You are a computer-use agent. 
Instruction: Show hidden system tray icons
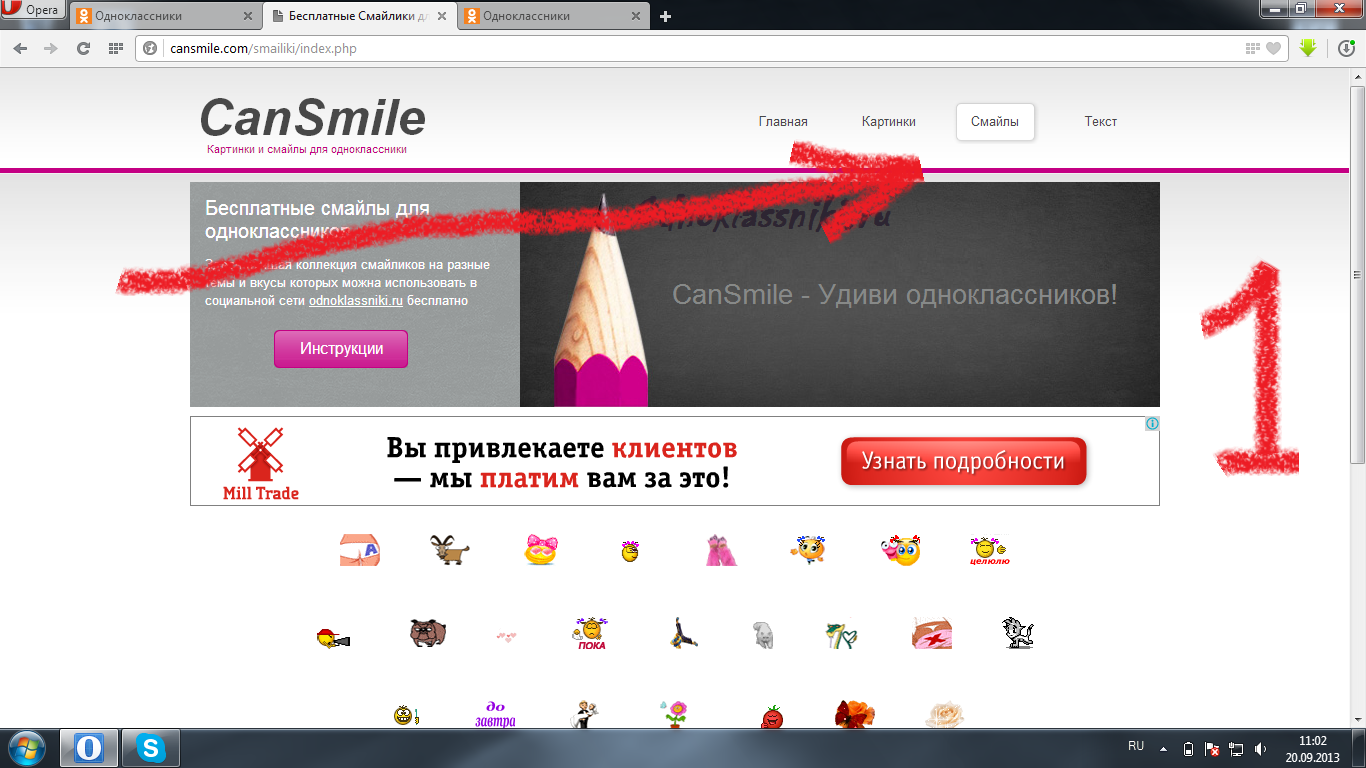[x=1163, y=748]
